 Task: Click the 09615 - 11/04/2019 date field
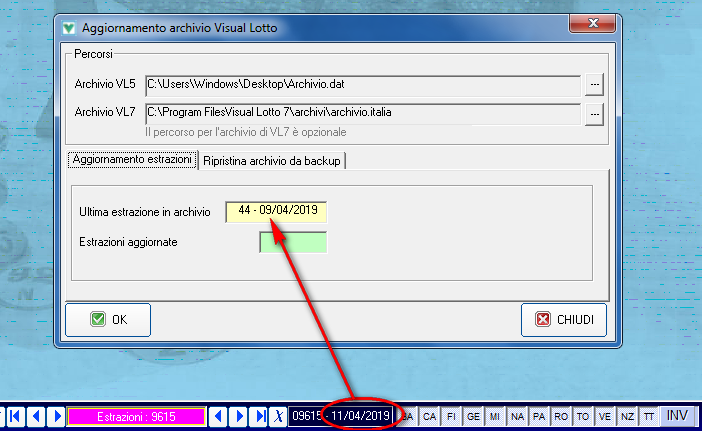click(x=341, y=416)
